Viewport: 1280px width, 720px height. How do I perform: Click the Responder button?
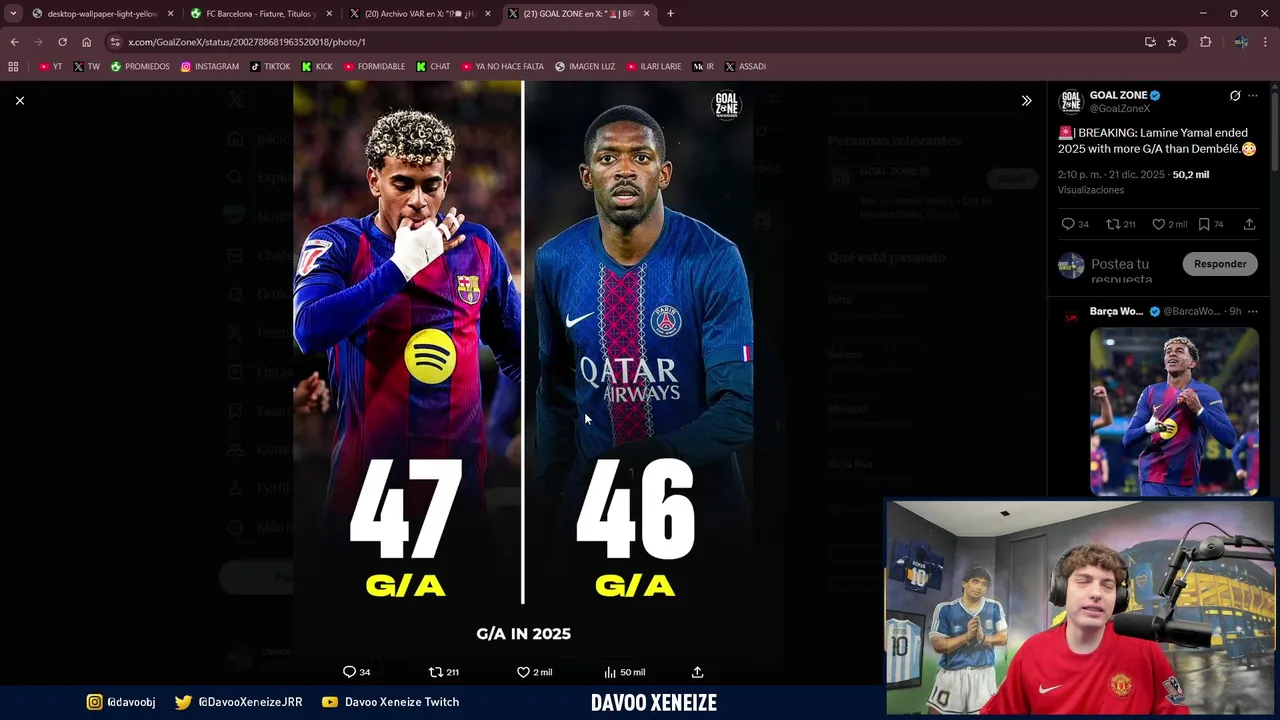click(x=1220, y=264)
